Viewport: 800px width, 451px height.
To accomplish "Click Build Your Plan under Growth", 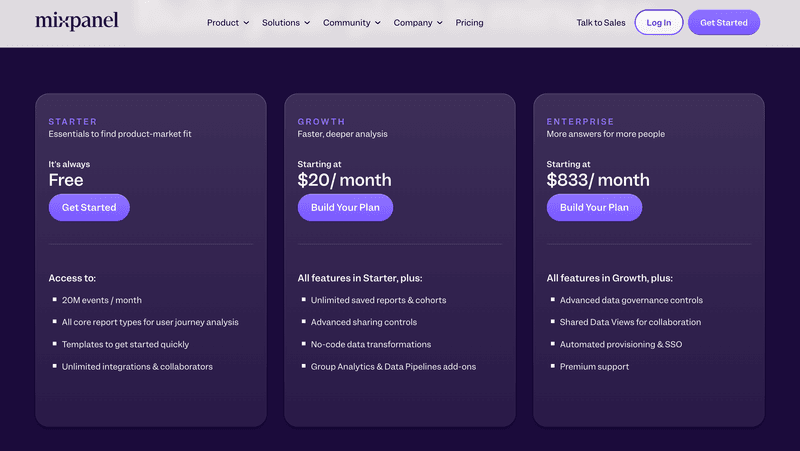I will tap(345, 207).
